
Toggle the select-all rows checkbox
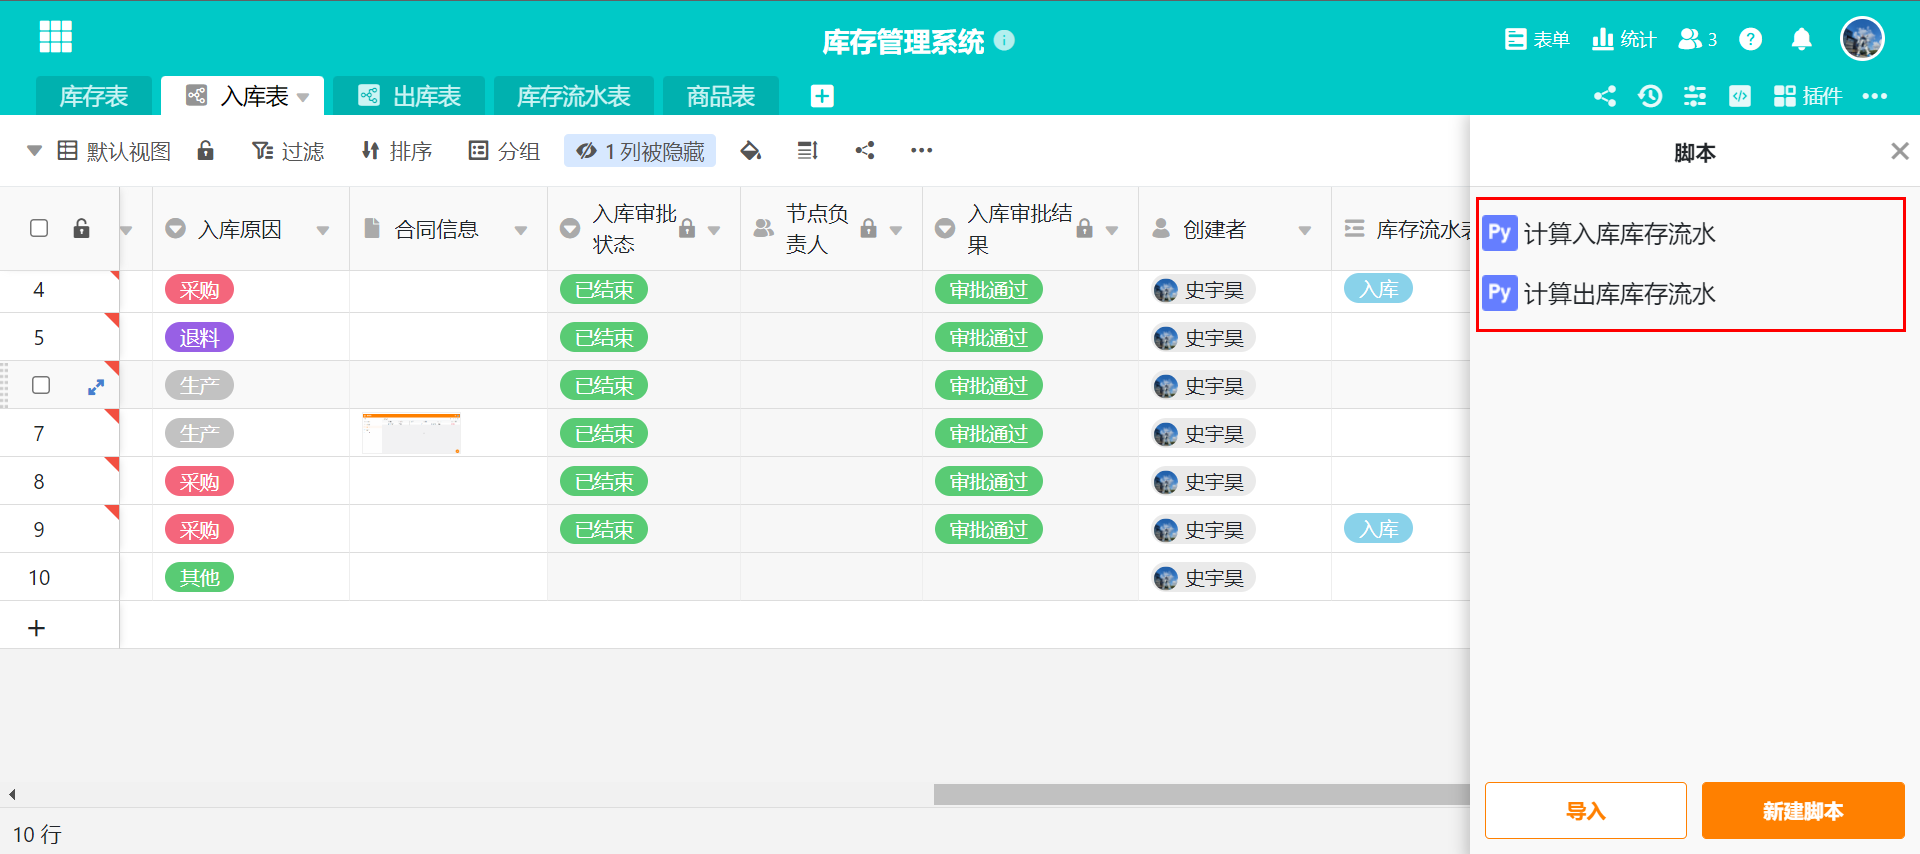[x=39, y=228]
